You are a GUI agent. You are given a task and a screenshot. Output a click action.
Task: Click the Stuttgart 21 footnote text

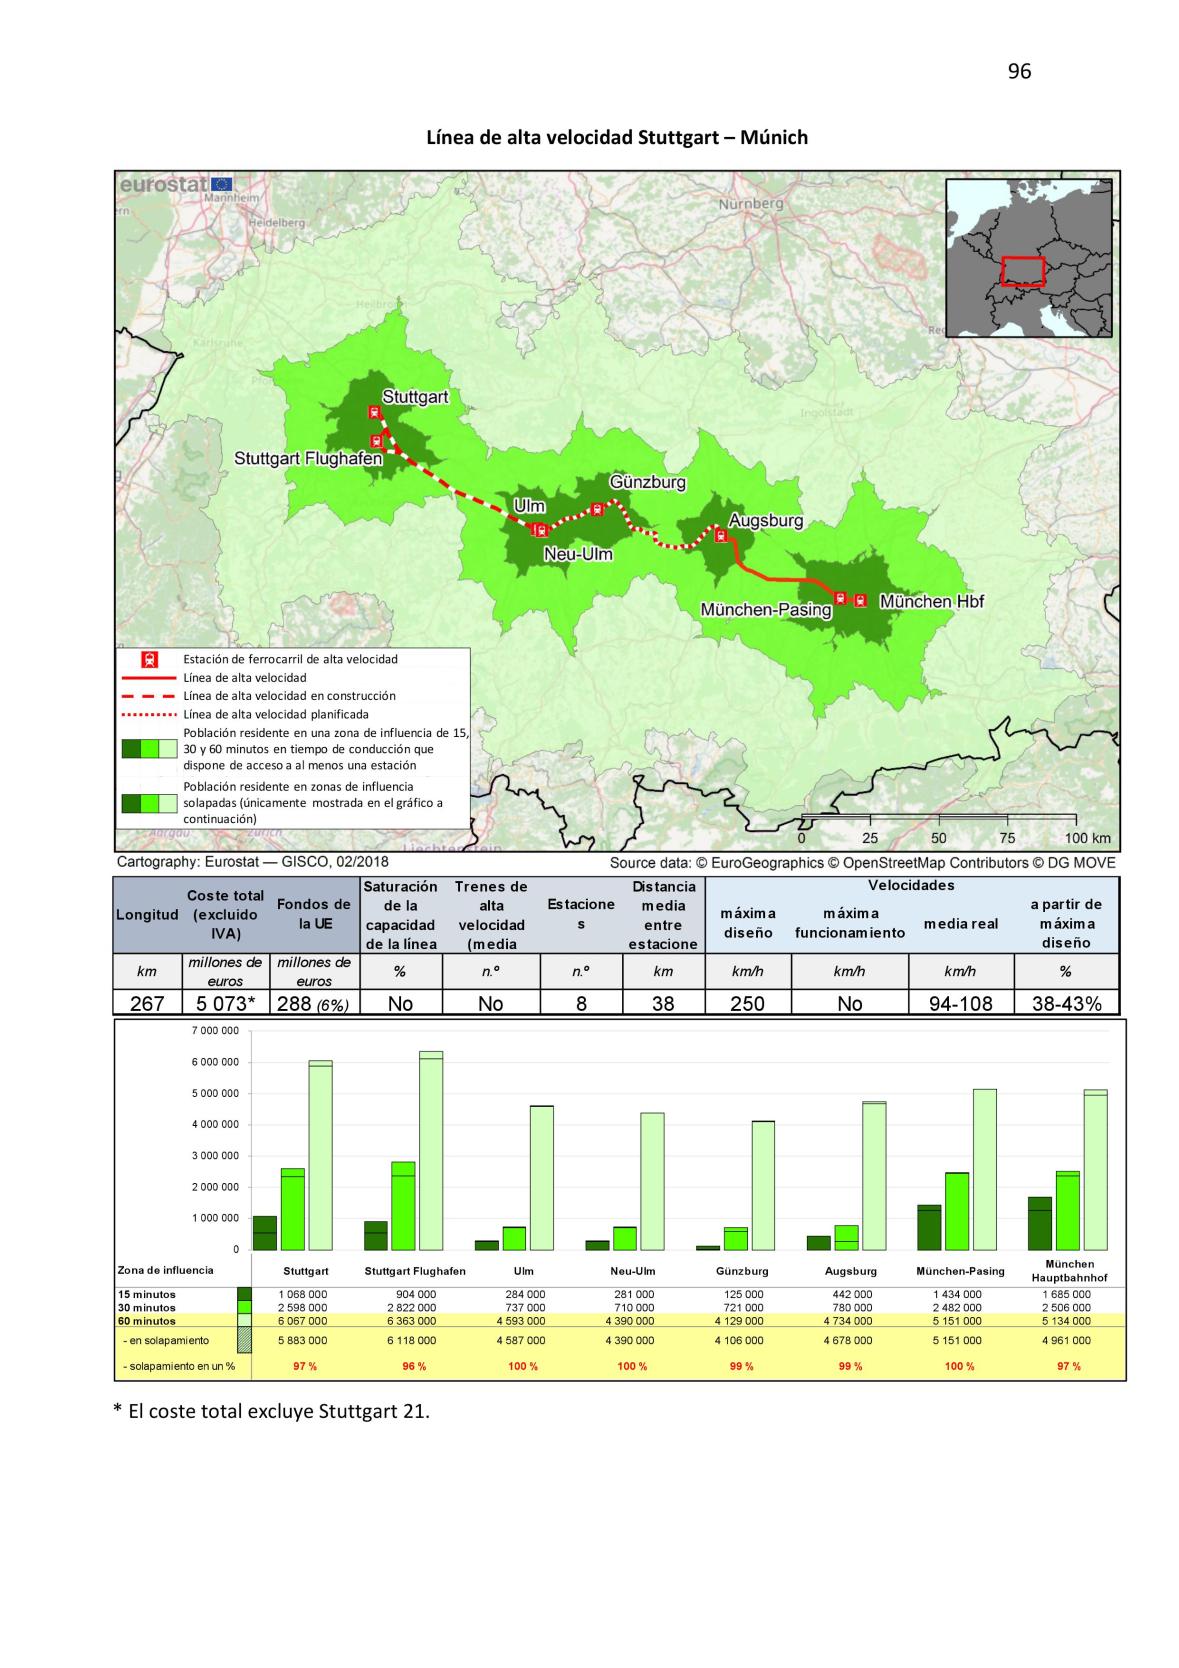[x=272, y=1412]
